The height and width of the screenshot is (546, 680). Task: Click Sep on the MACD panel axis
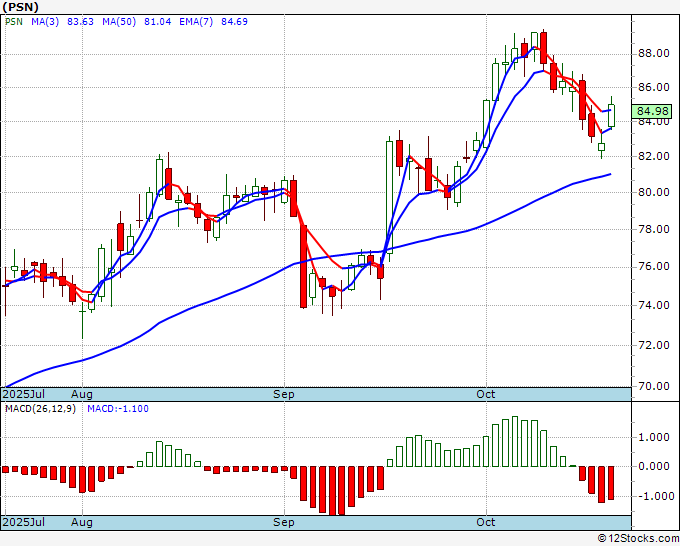click(284, 522)
